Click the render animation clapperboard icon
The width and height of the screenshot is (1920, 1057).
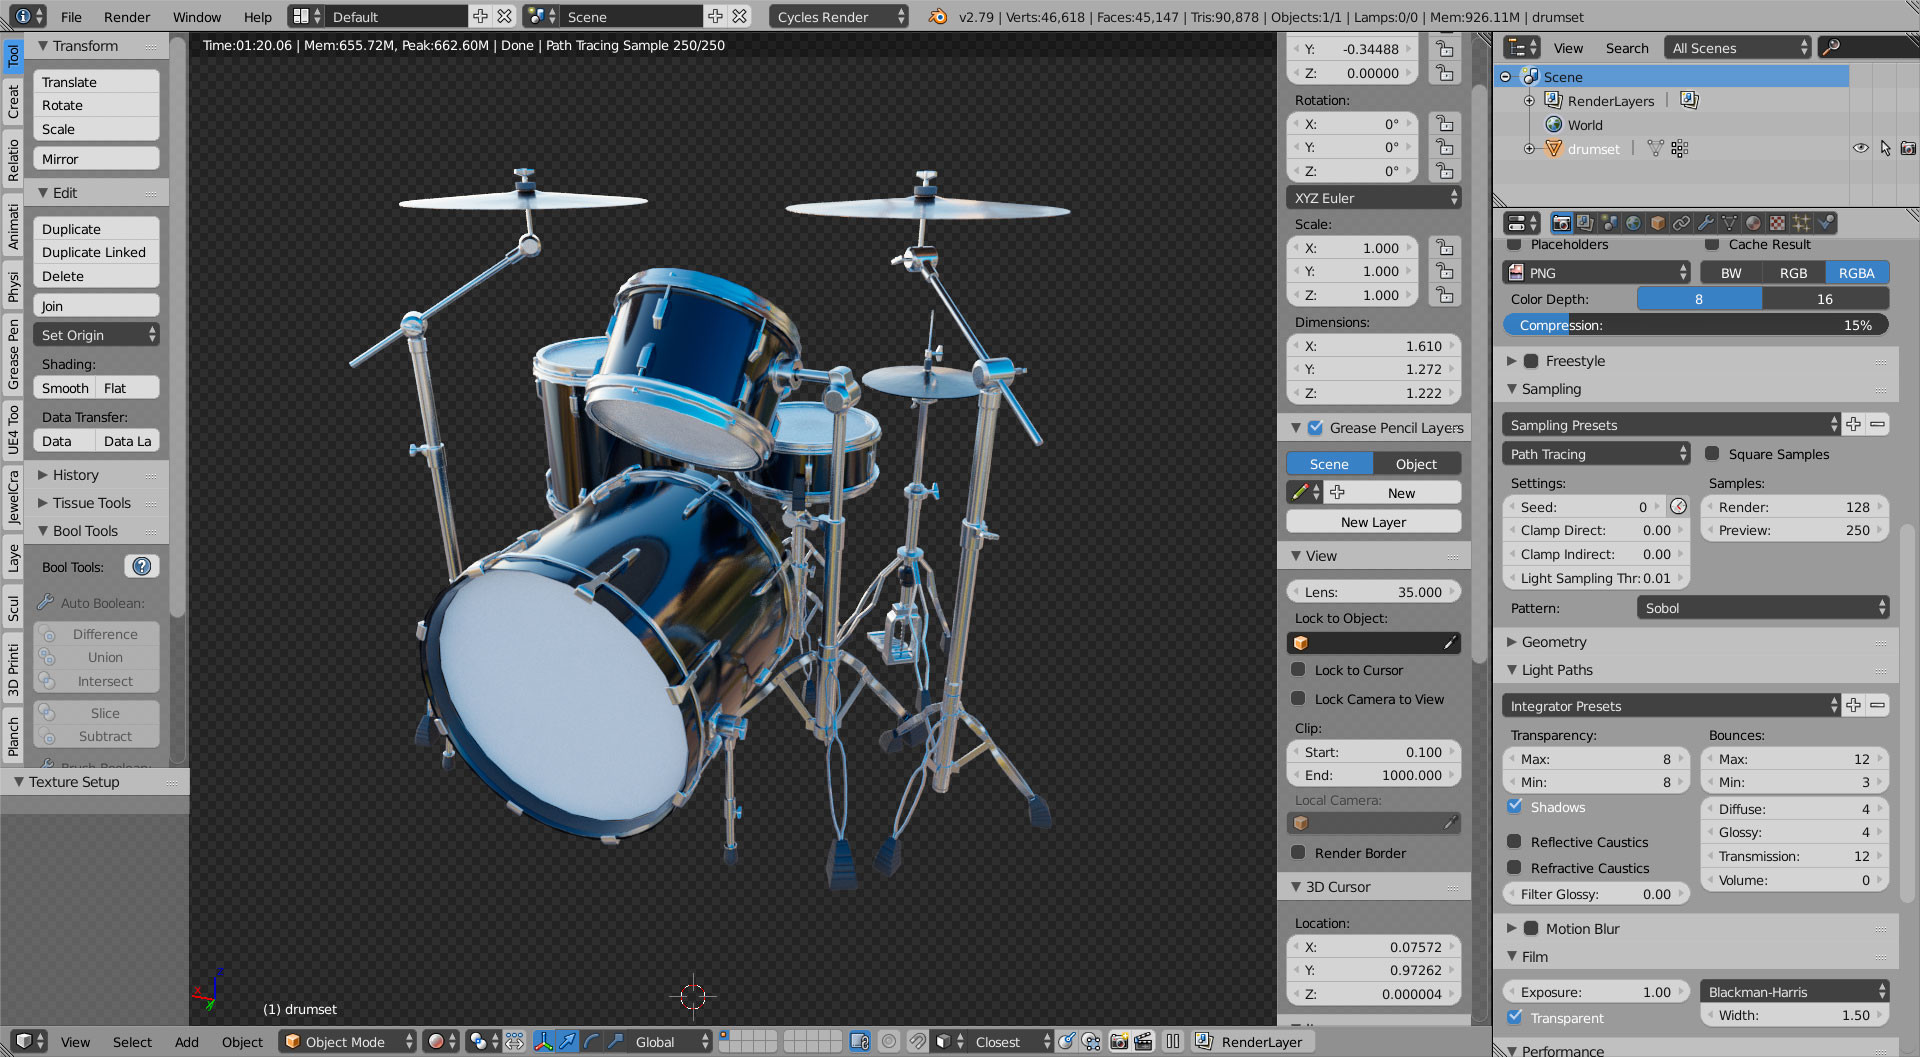pos(1141,1041)
